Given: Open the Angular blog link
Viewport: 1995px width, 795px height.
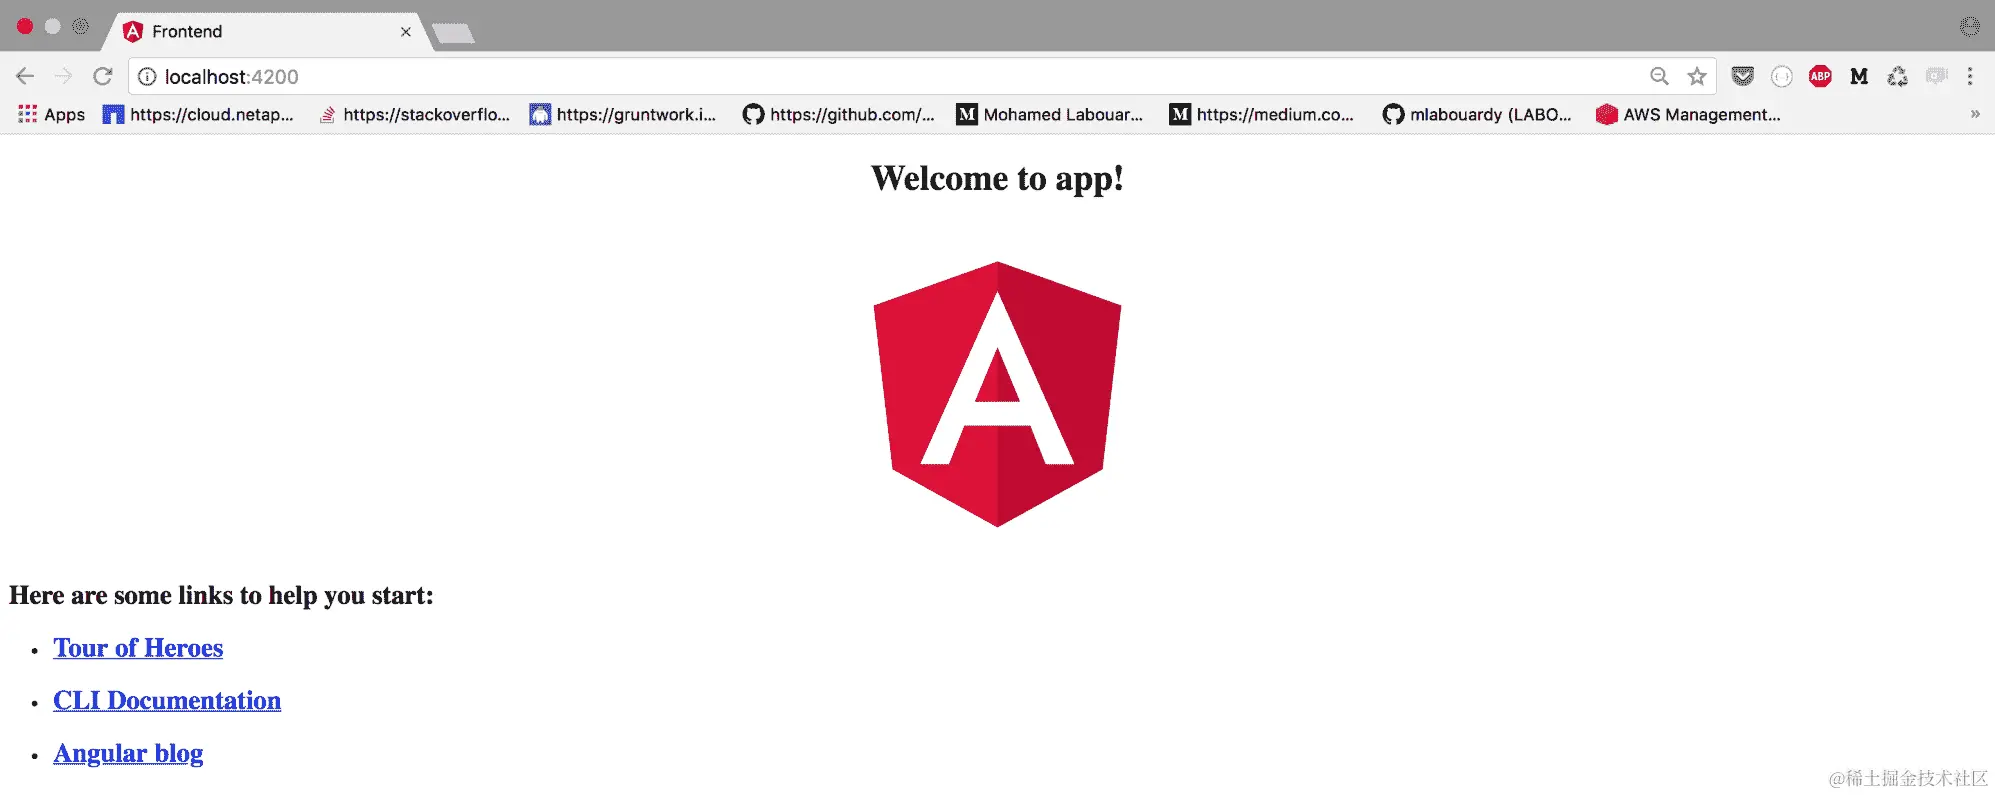Looking at the screenshot, I should click(x=128, y=753).
